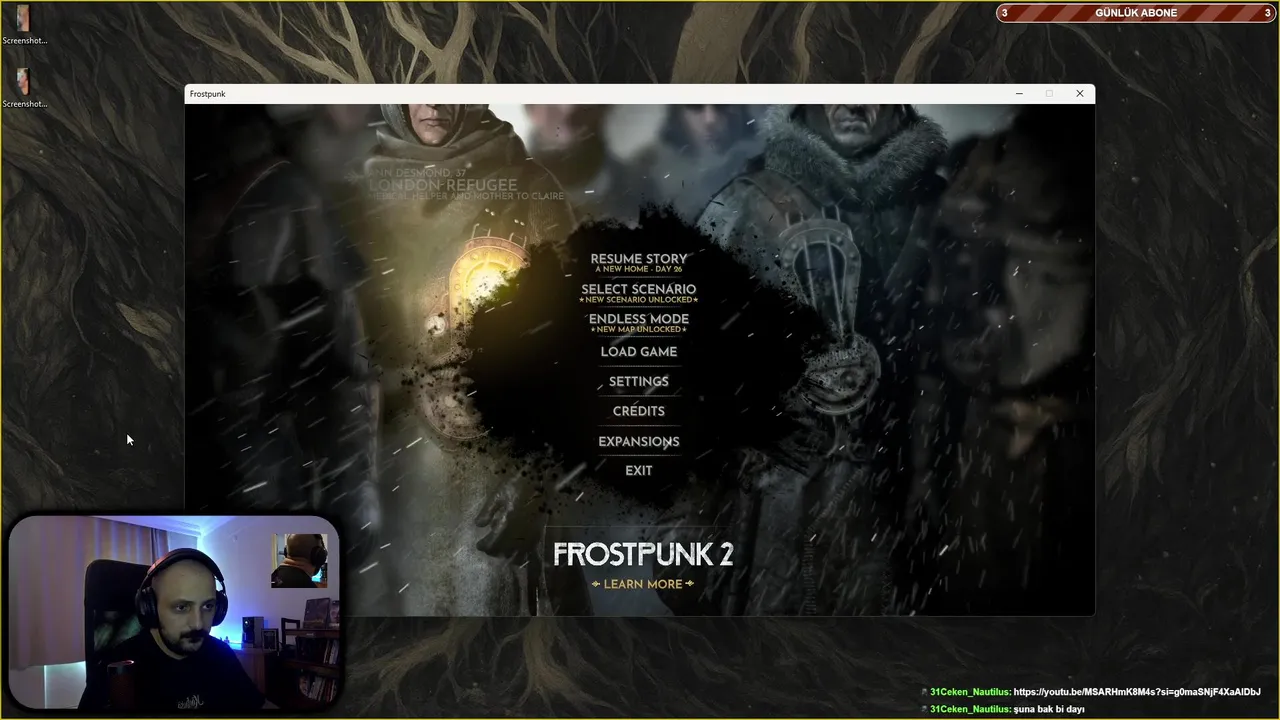Screen dimensions: 1280x720
Task: Open game Settings
Action: (638, 382)
